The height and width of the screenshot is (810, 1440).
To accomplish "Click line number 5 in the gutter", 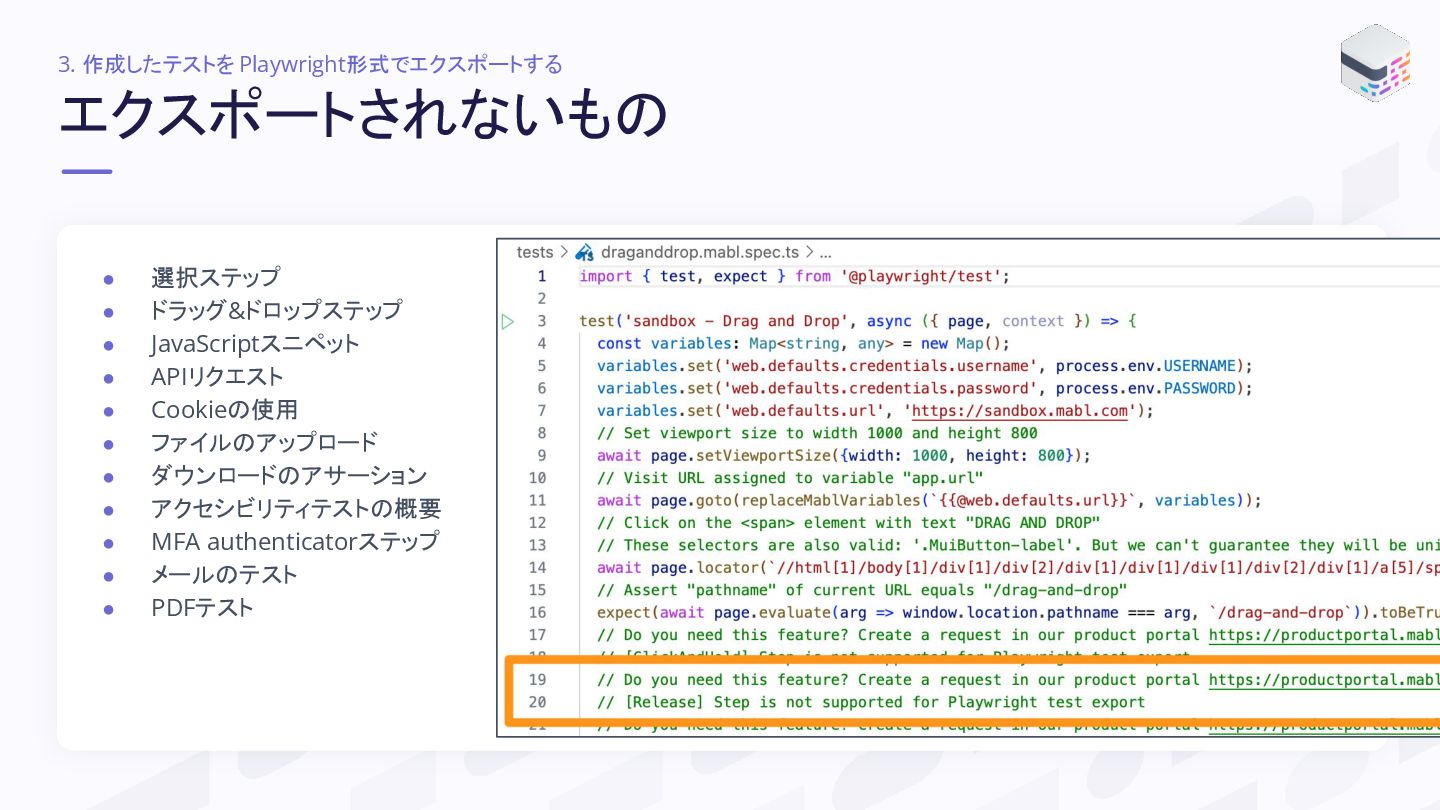I will (x=541, y=366).
